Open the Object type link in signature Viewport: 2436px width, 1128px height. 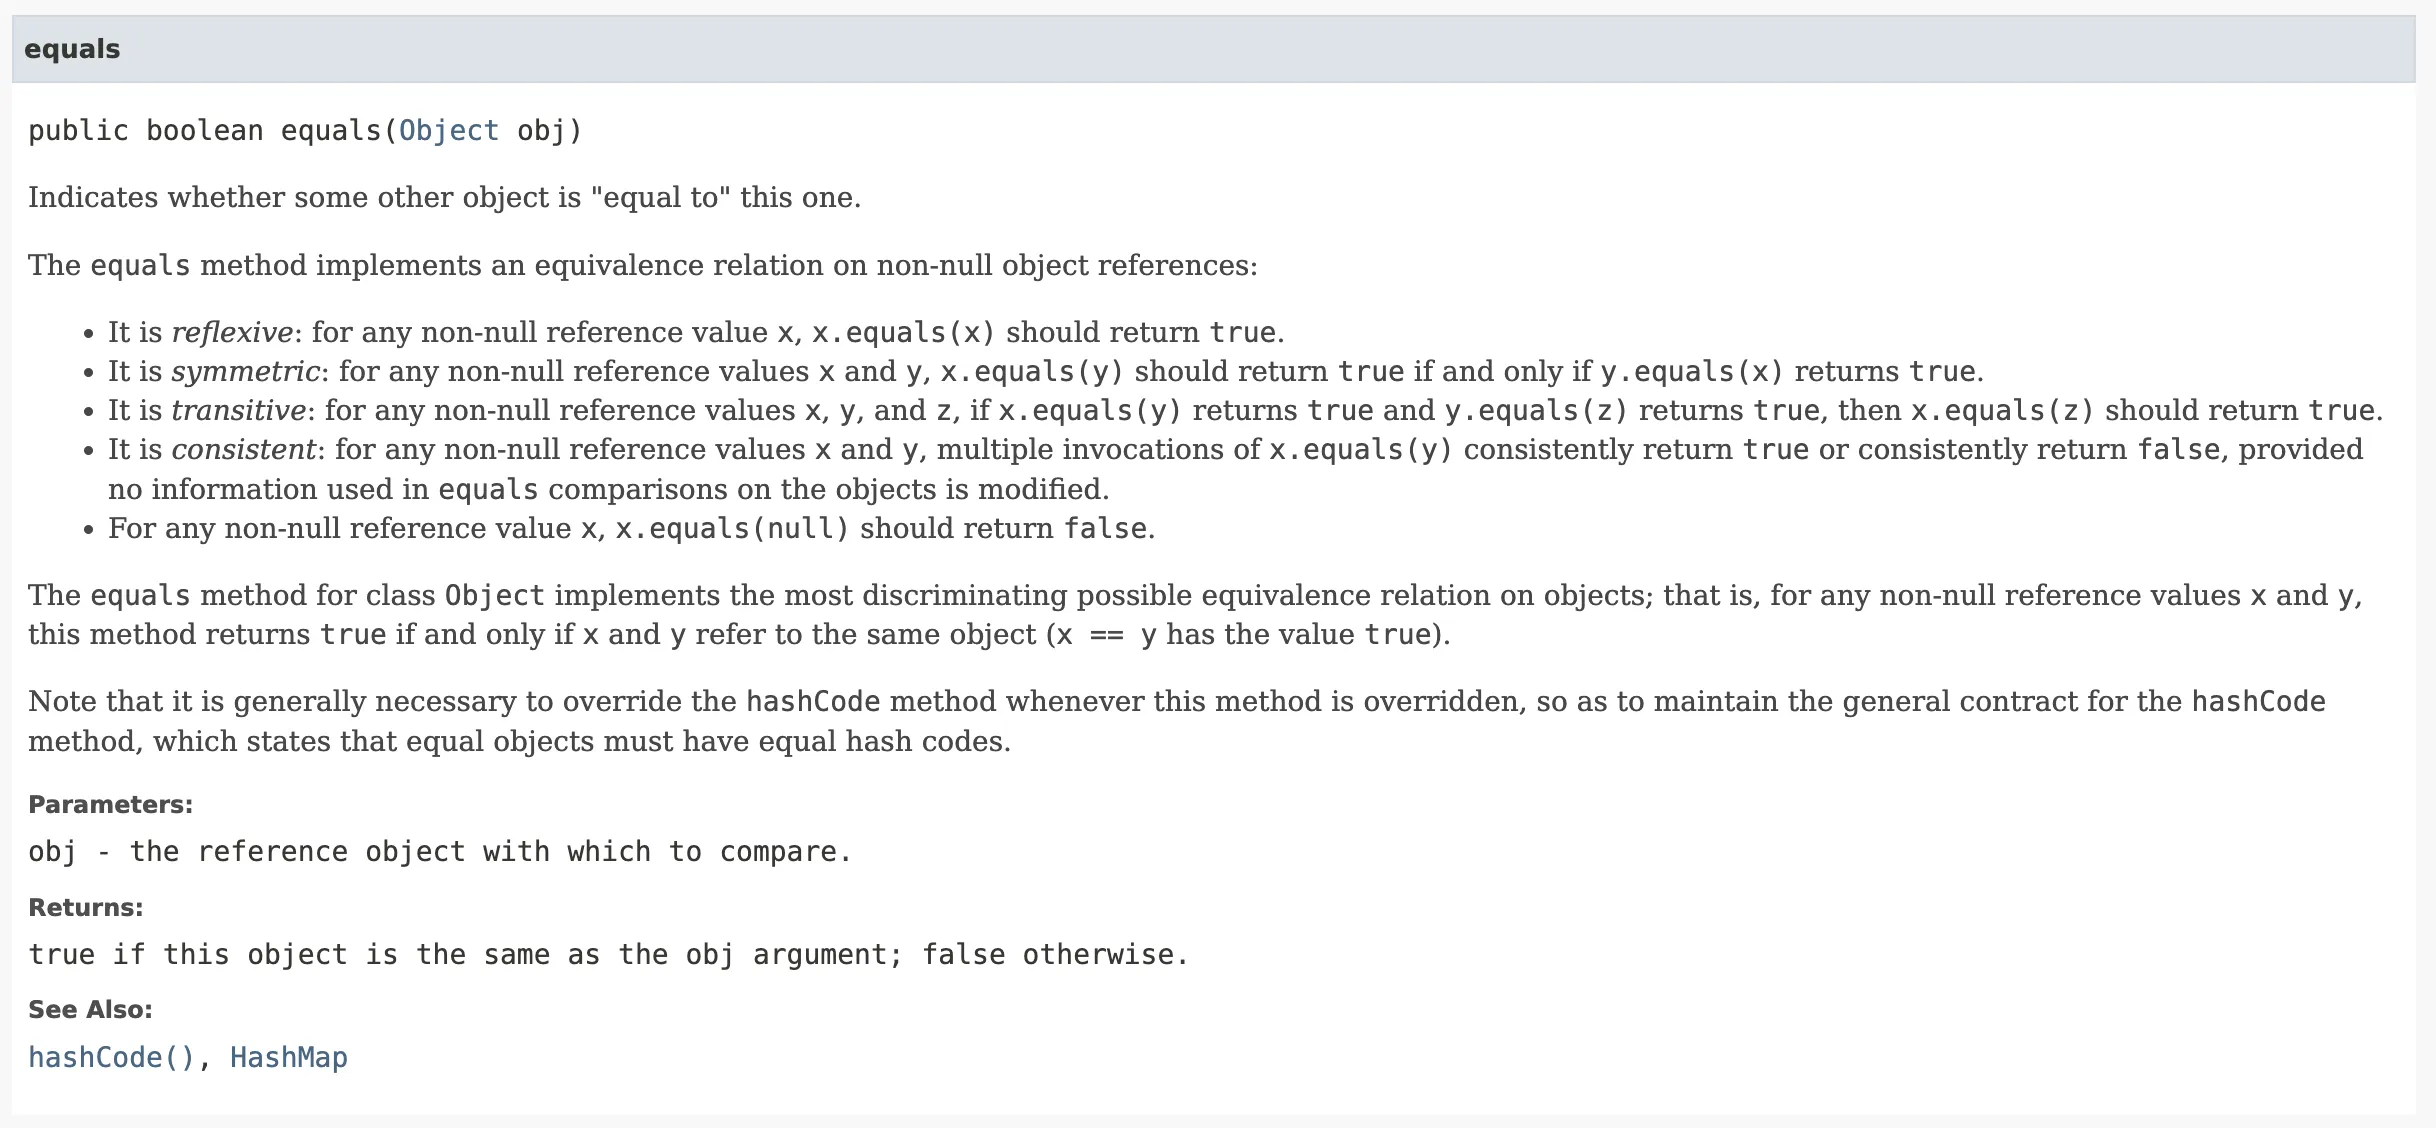(448, 131)
